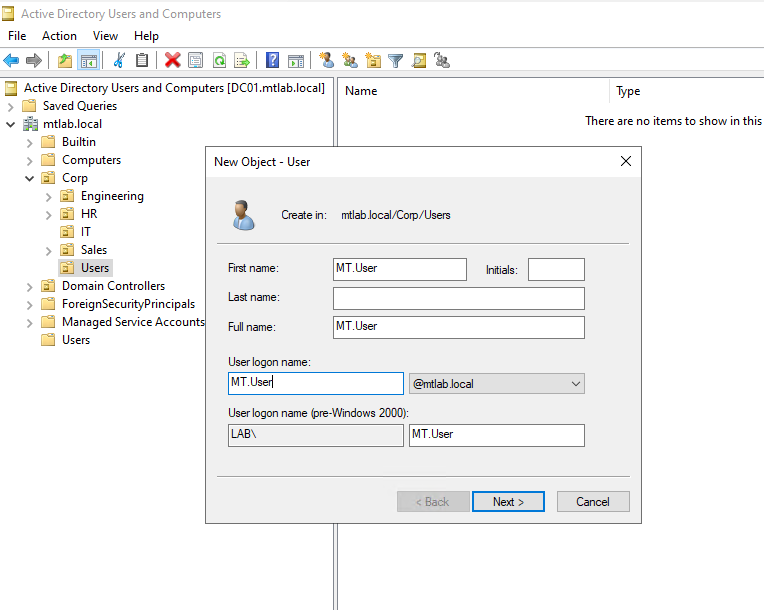Open the Help menu

(146, 36)
